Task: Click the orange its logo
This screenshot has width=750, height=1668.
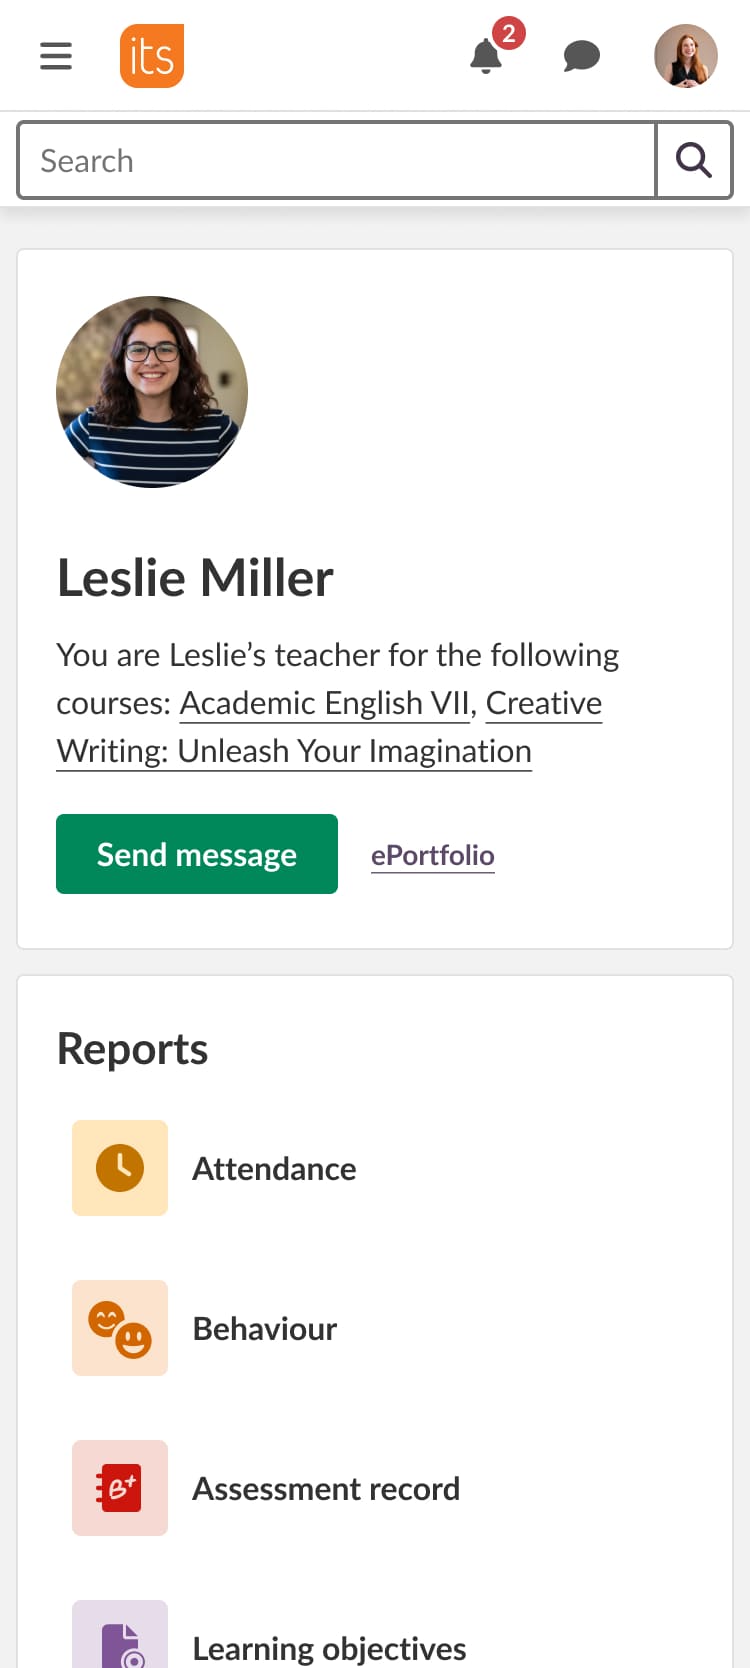Action: (x=152, y=56)
